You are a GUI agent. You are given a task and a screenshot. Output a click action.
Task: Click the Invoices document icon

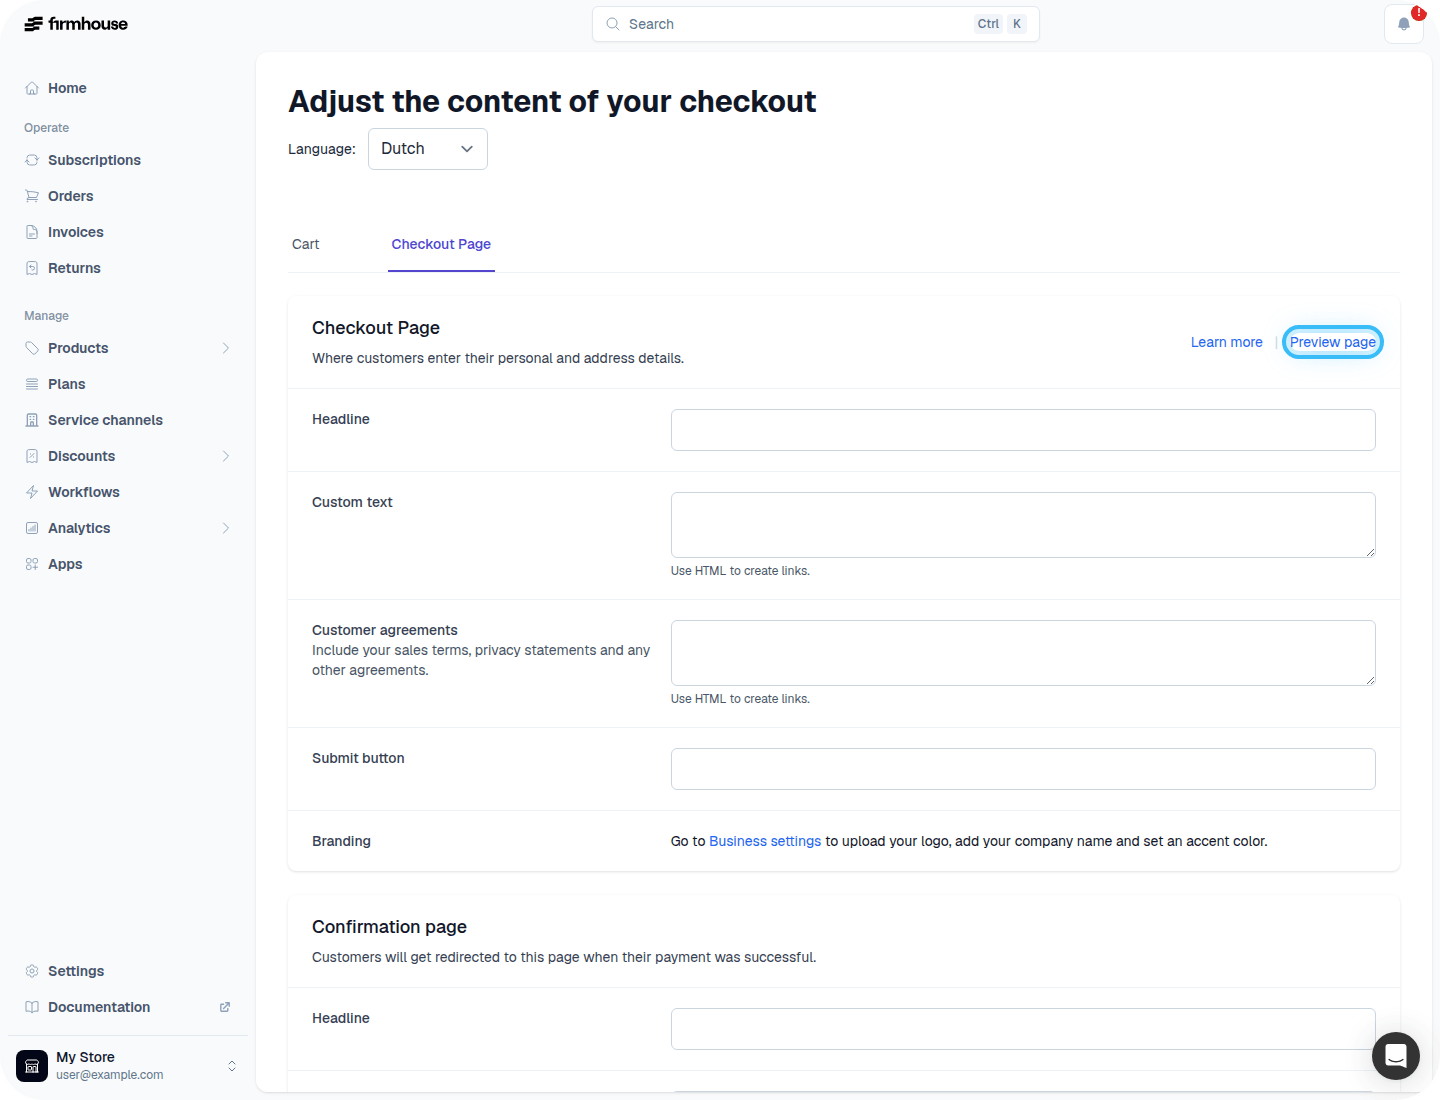pyautogui.click(x=32, y=232)
